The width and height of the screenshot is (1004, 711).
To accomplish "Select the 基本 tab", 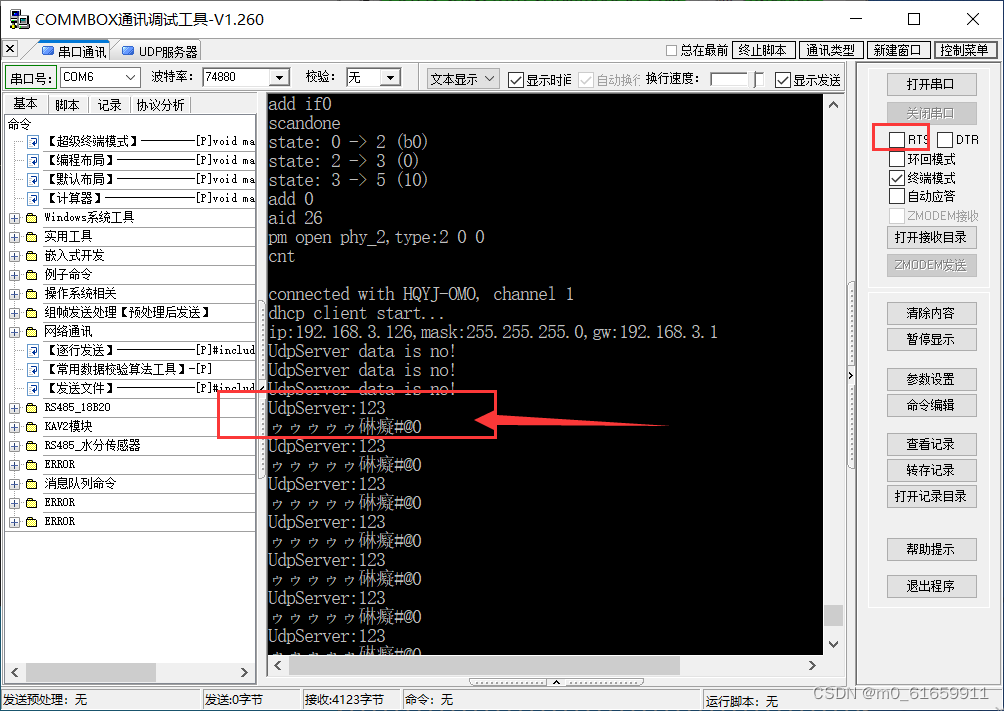I will (26, 104).
